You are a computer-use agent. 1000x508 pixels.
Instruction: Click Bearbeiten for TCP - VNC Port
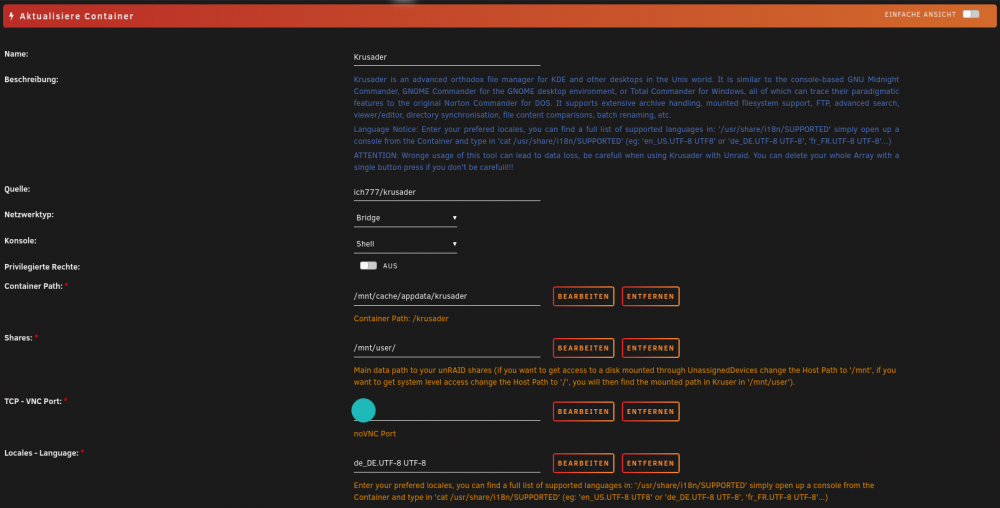click(584, 412)
